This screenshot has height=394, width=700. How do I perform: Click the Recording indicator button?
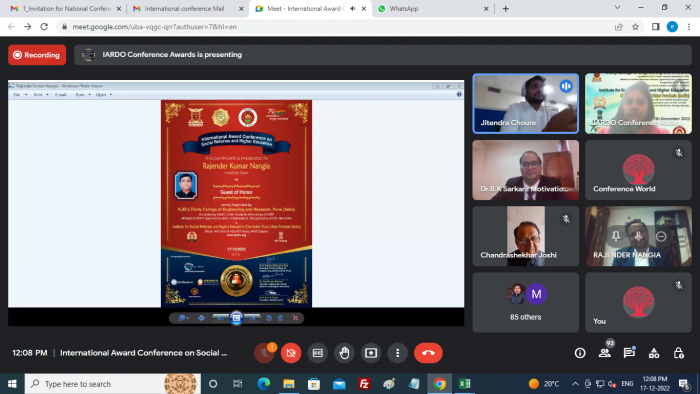pyautogui.click(x=37, y=55)
